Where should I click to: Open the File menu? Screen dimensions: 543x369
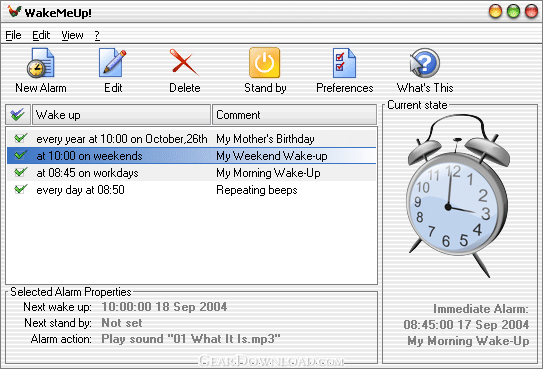(x=13, y=35)
